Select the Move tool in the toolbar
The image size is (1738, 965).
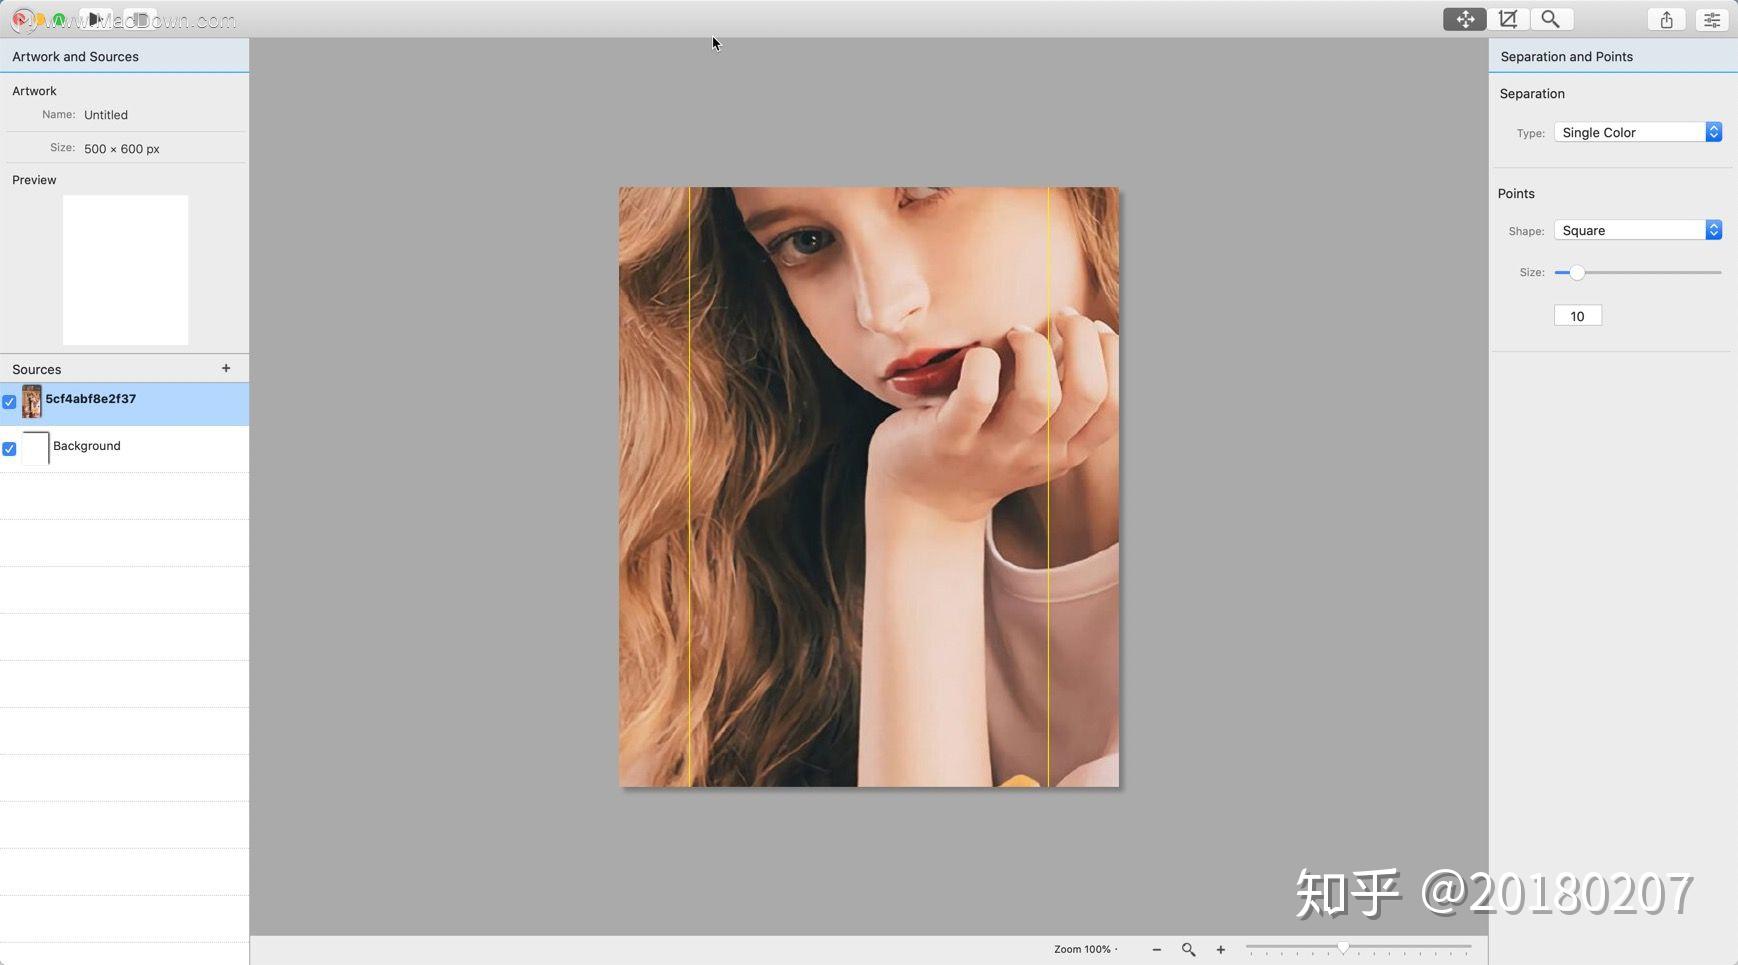pyautogui.click(x=1464, y=19)
